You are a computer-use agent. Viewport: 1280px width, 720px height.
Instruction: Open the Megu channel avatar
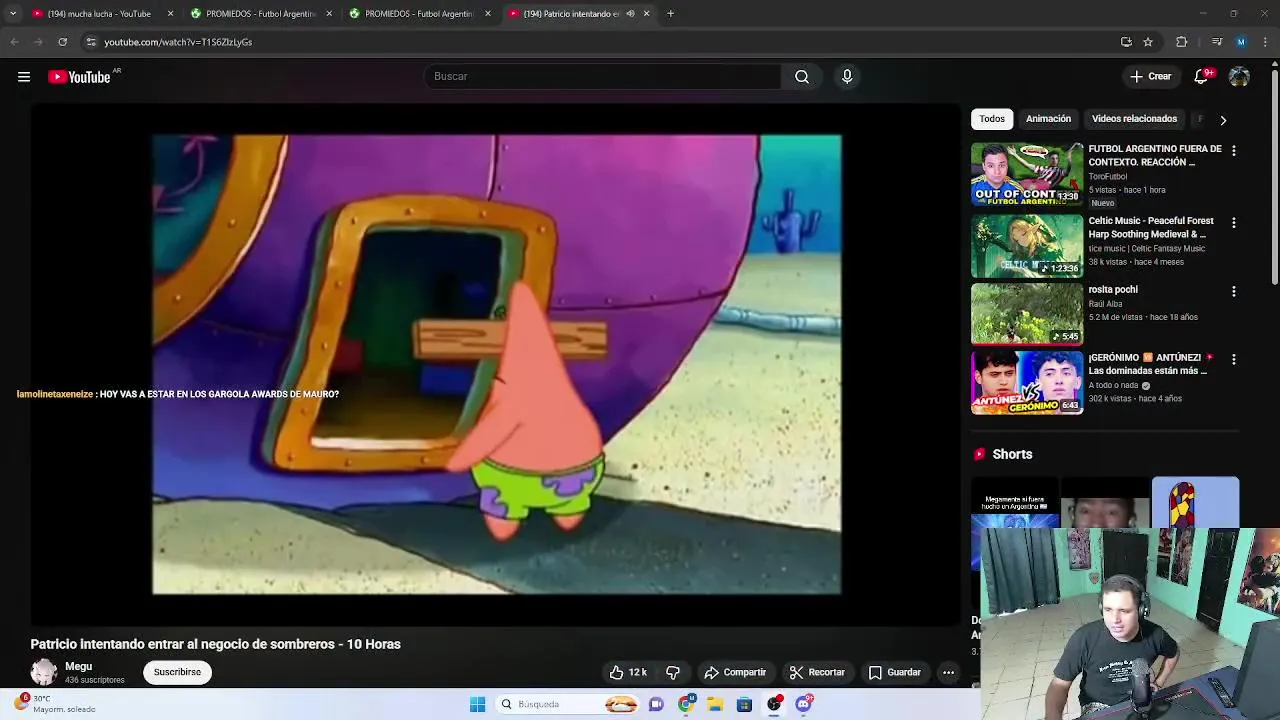click(44, 672)
